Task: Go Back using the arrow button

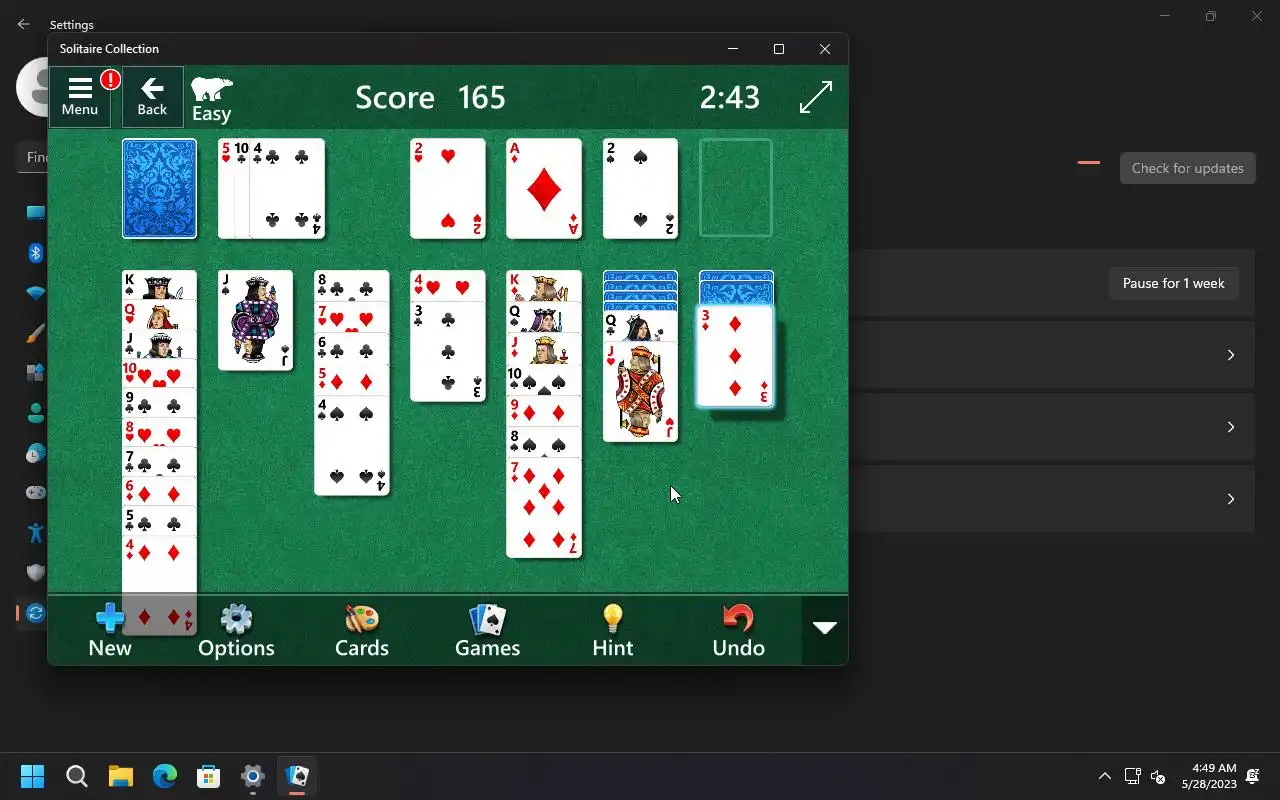Action: [152, 97]
